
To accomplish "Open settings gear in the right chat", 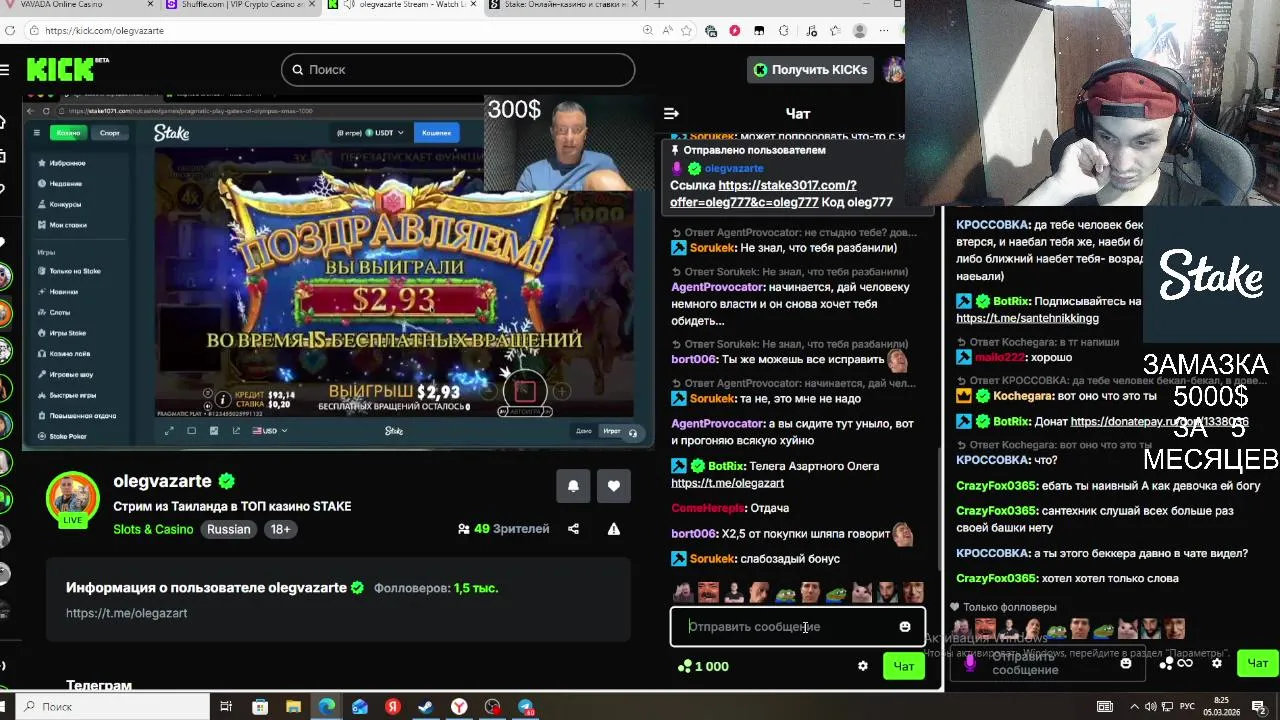I will pos(1217,663).
